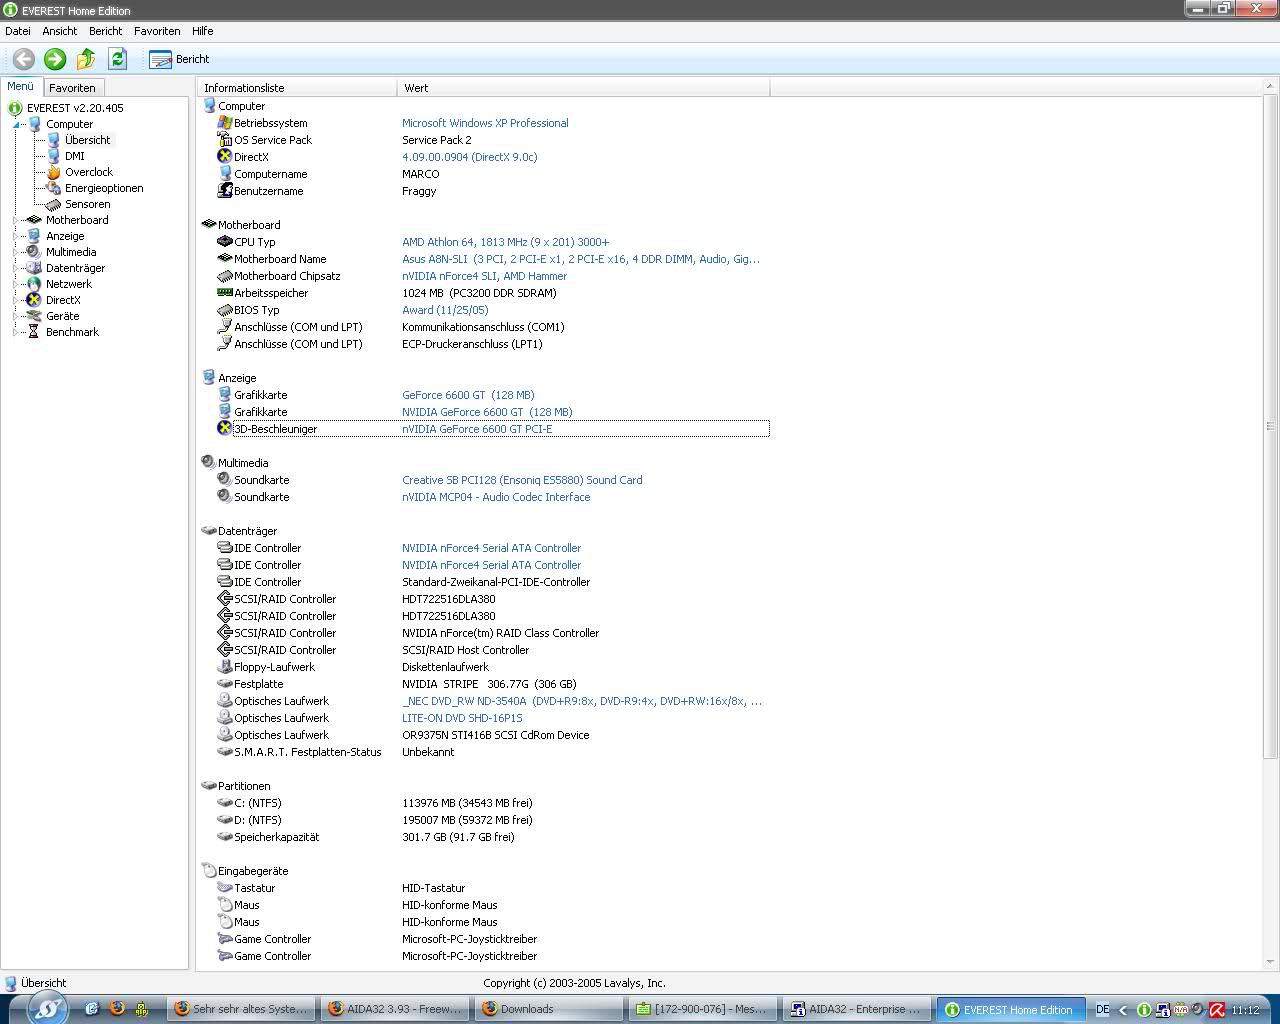This screenshot has width=1280, height=1024.
Task: Open the Asus A8N-SLI motherboard link
Action: 581,259
